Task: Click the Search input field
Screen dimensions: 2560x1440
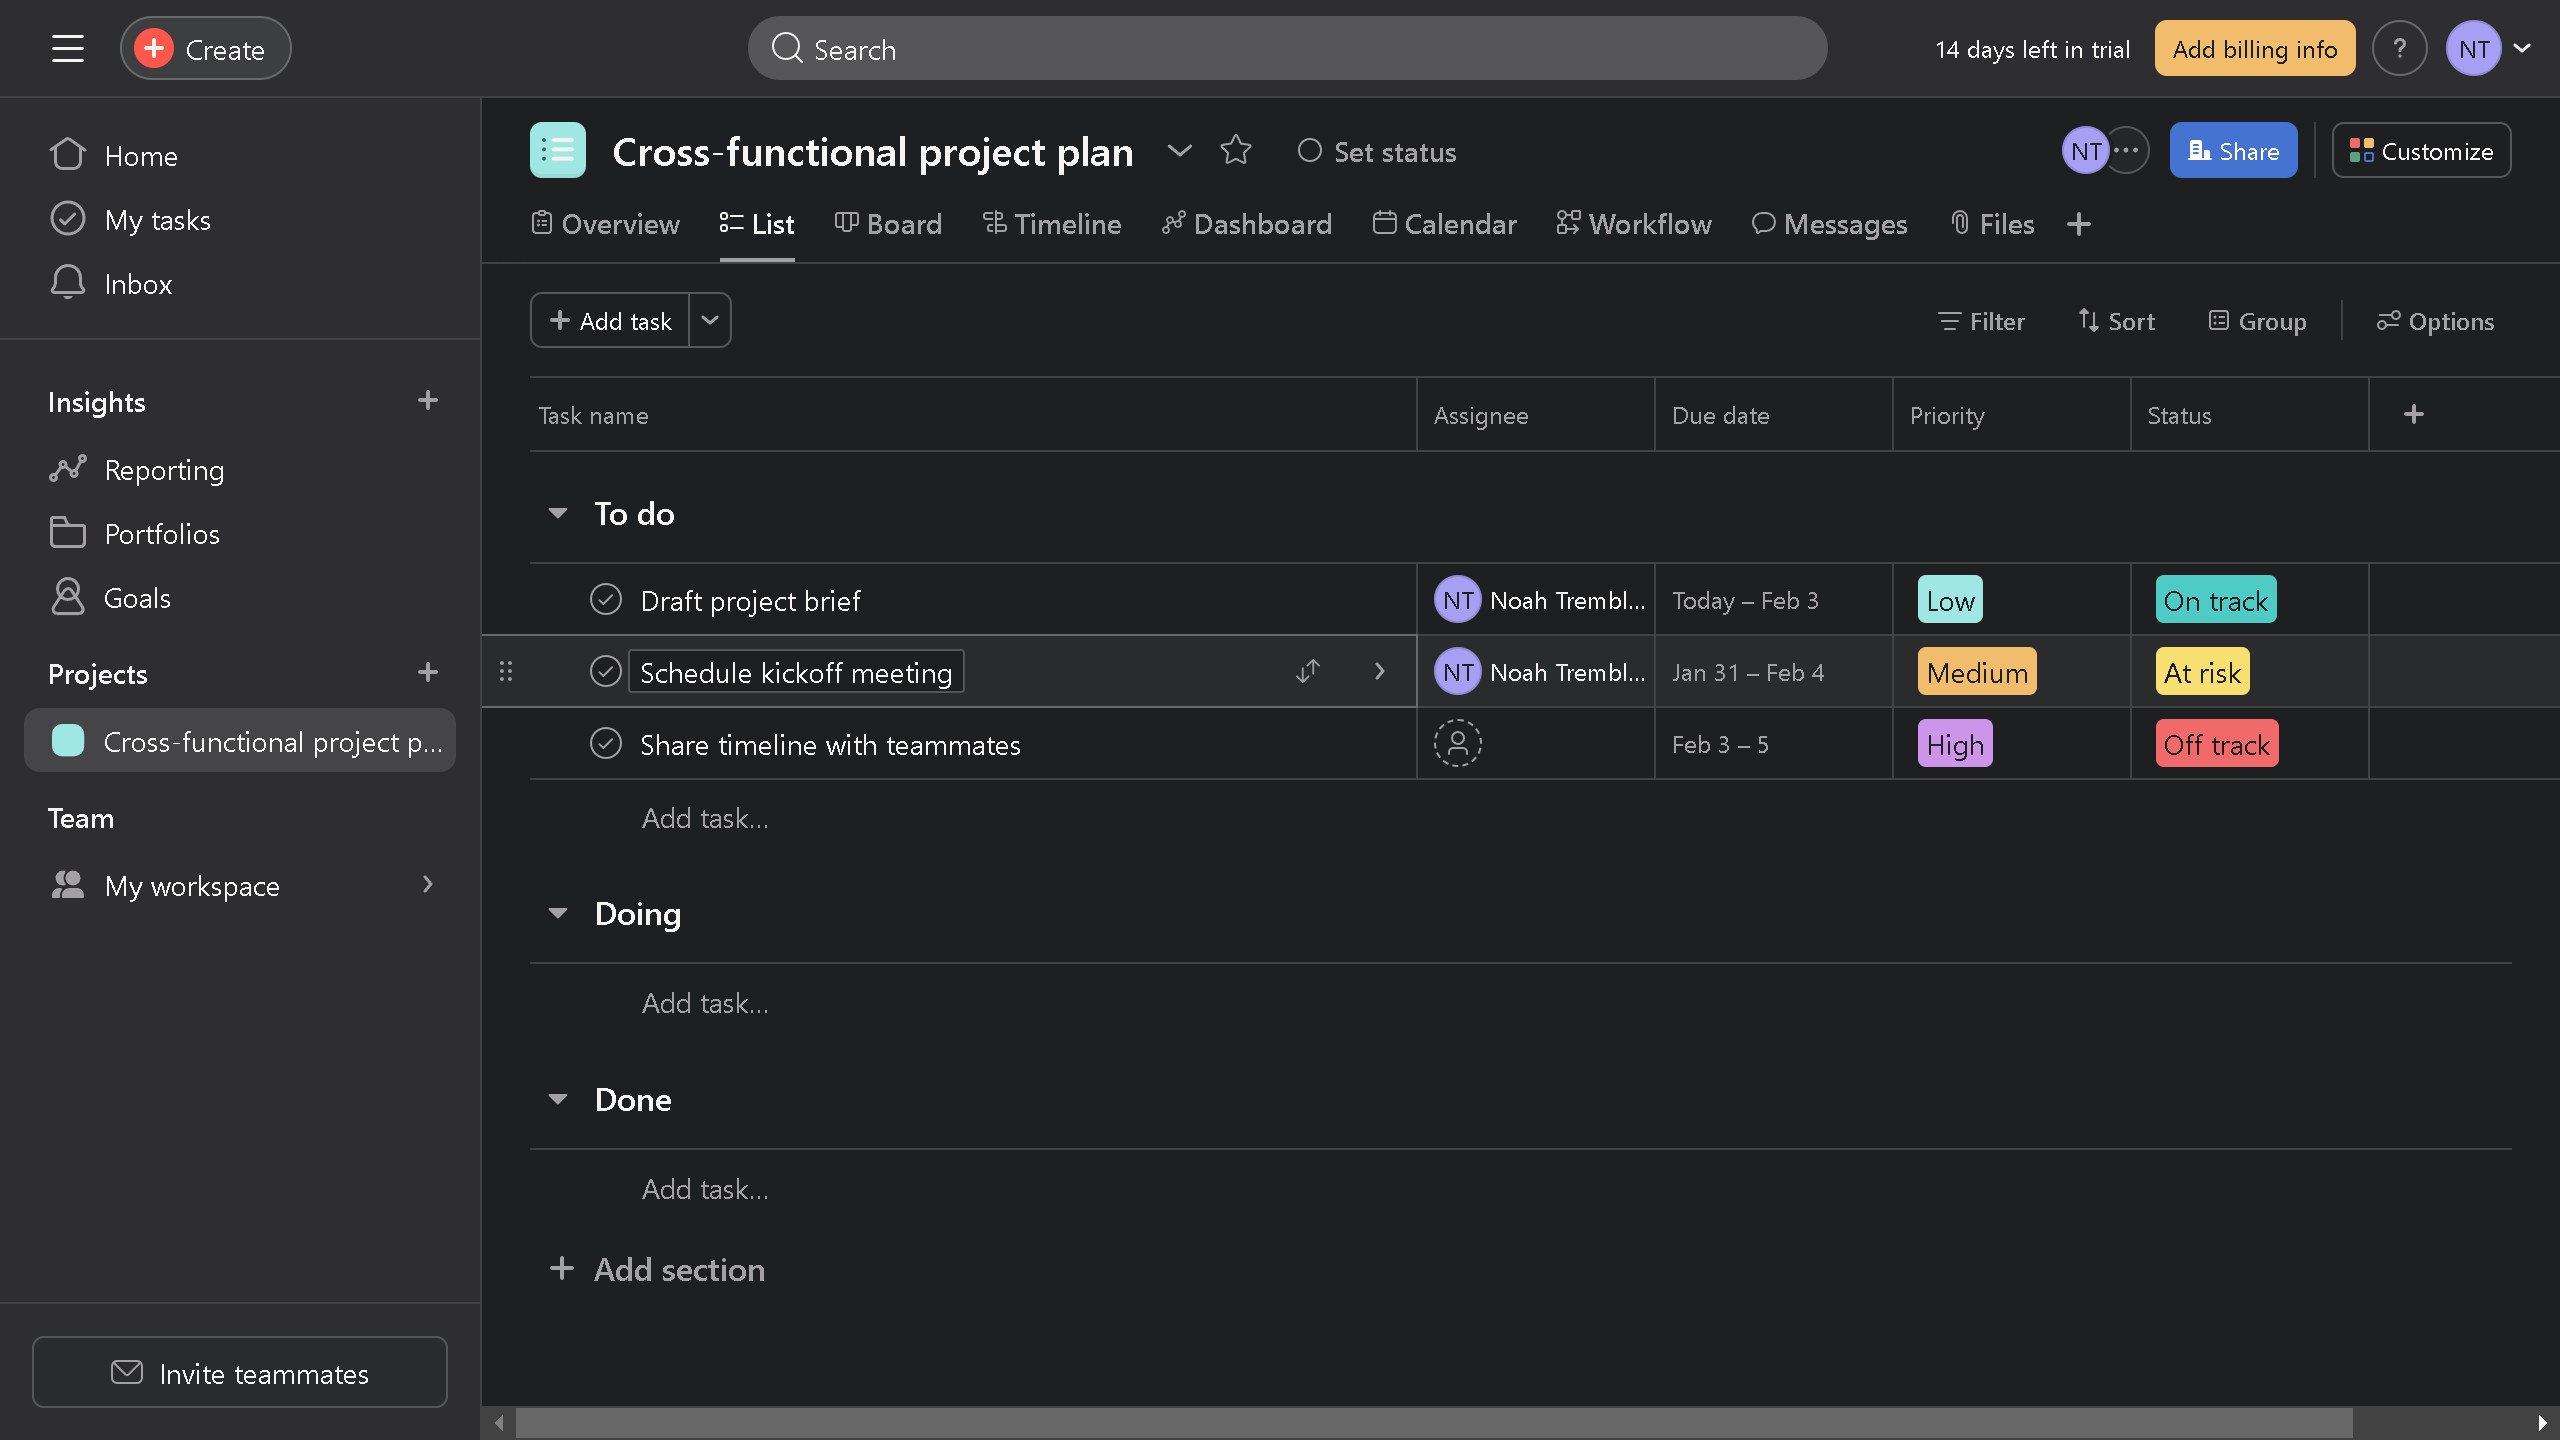Action: click(x=1287, y=49)
